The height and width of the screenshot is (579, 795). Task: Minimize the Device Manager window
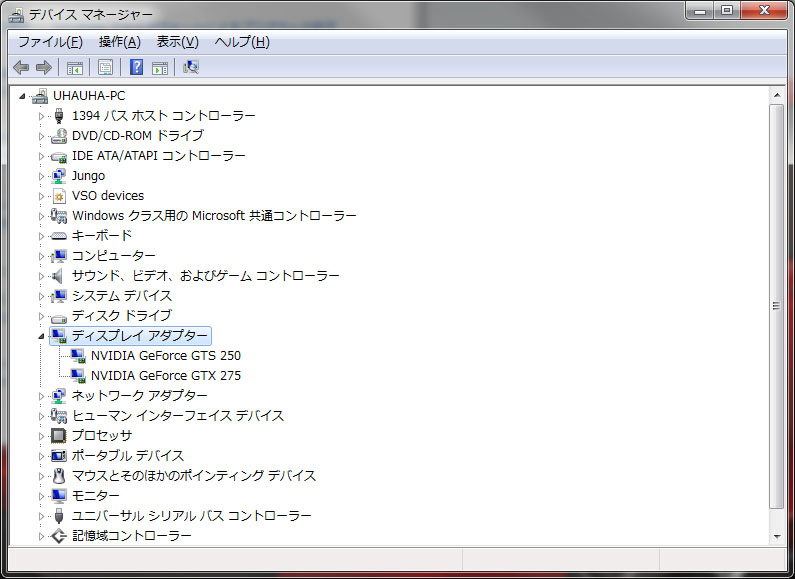click(x=700, y=10)
